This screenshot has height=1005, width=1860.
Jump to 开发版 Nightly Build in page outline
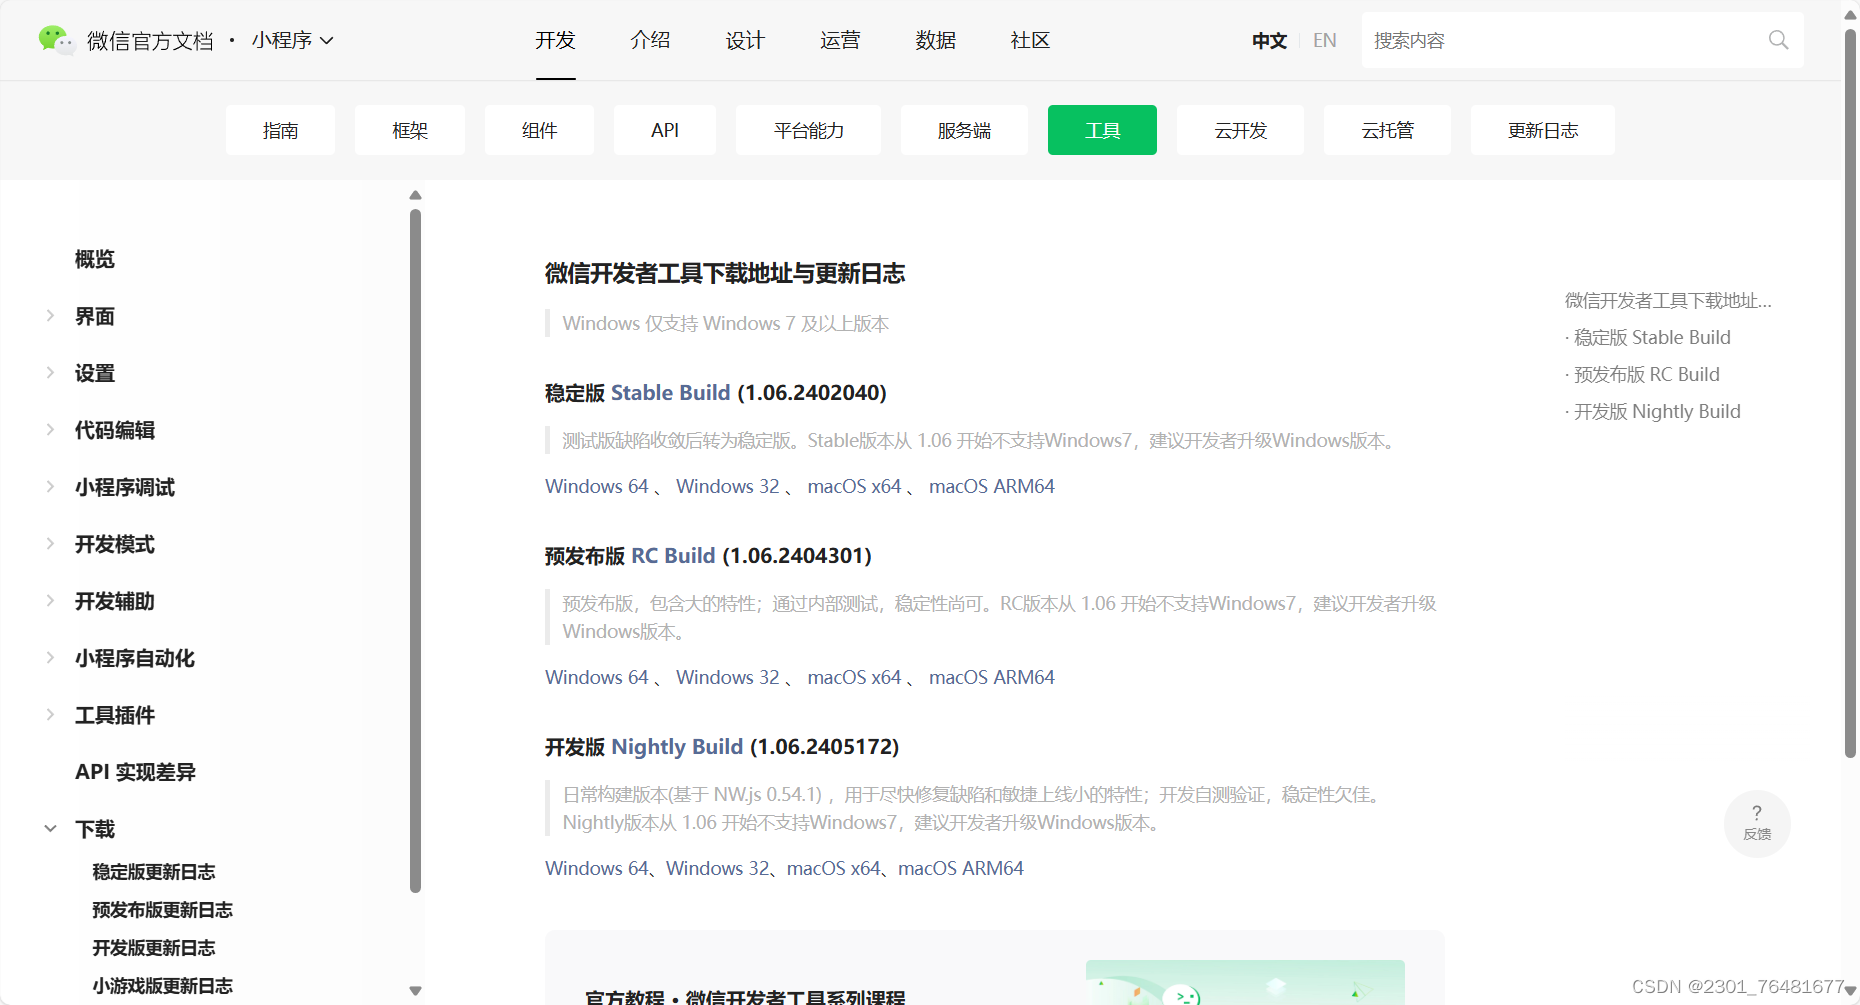(1657, 411)
